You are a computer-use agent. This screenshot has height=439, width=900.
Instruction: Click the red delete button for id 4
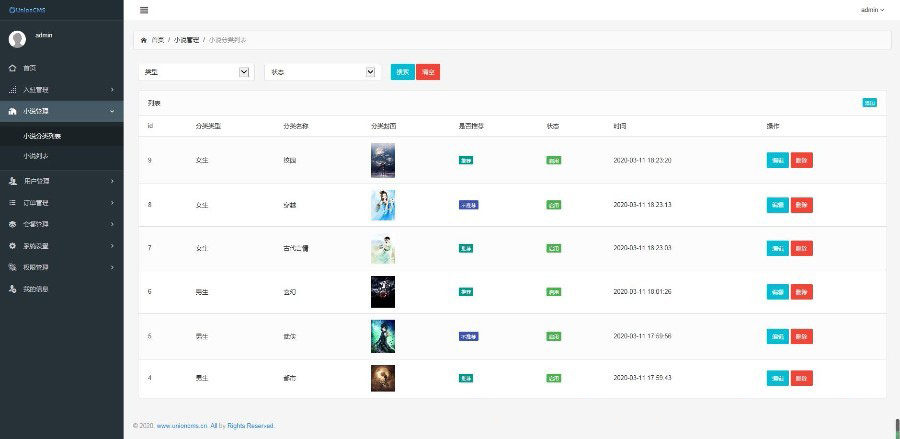[801, 378]
